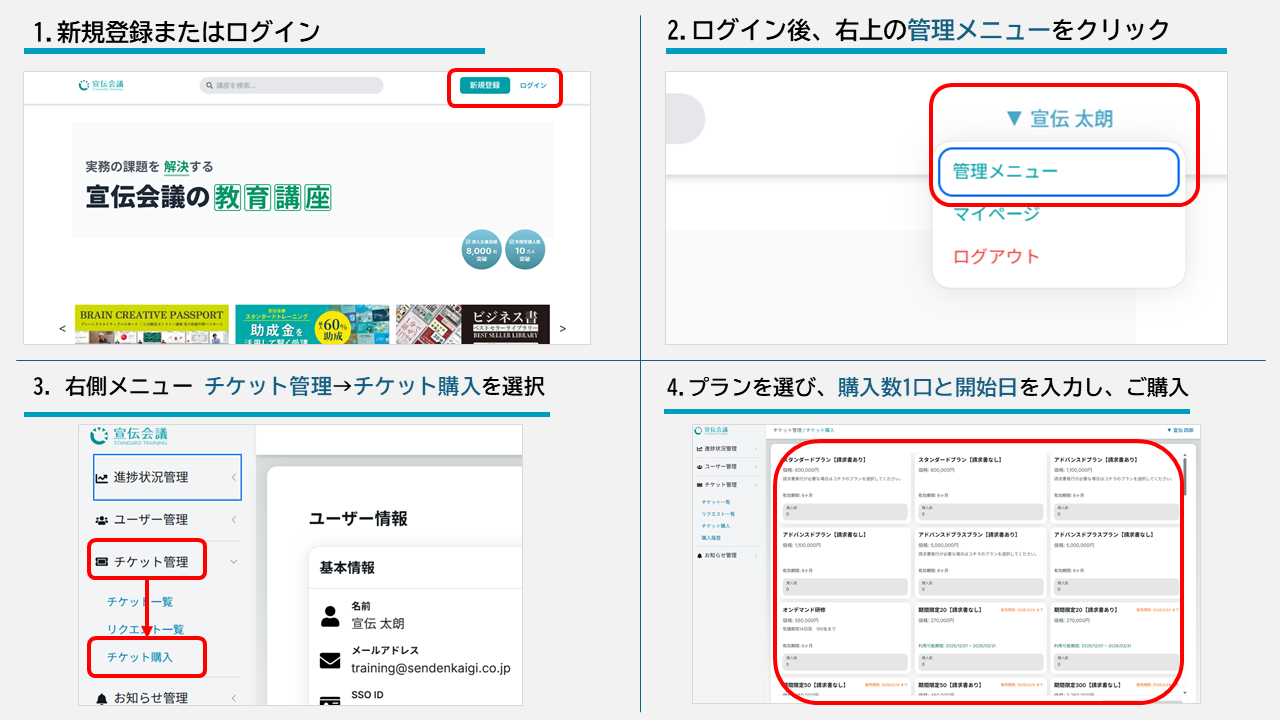The width and height of the screenshot is (1280, 720).
Task: Open 購入履歴 in the step 4 sidebar
Action: tap(712, 537)
